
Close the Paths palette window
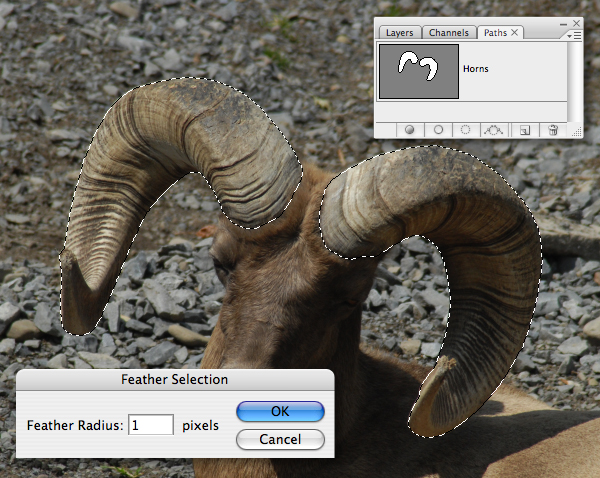[x=576, y=23]
